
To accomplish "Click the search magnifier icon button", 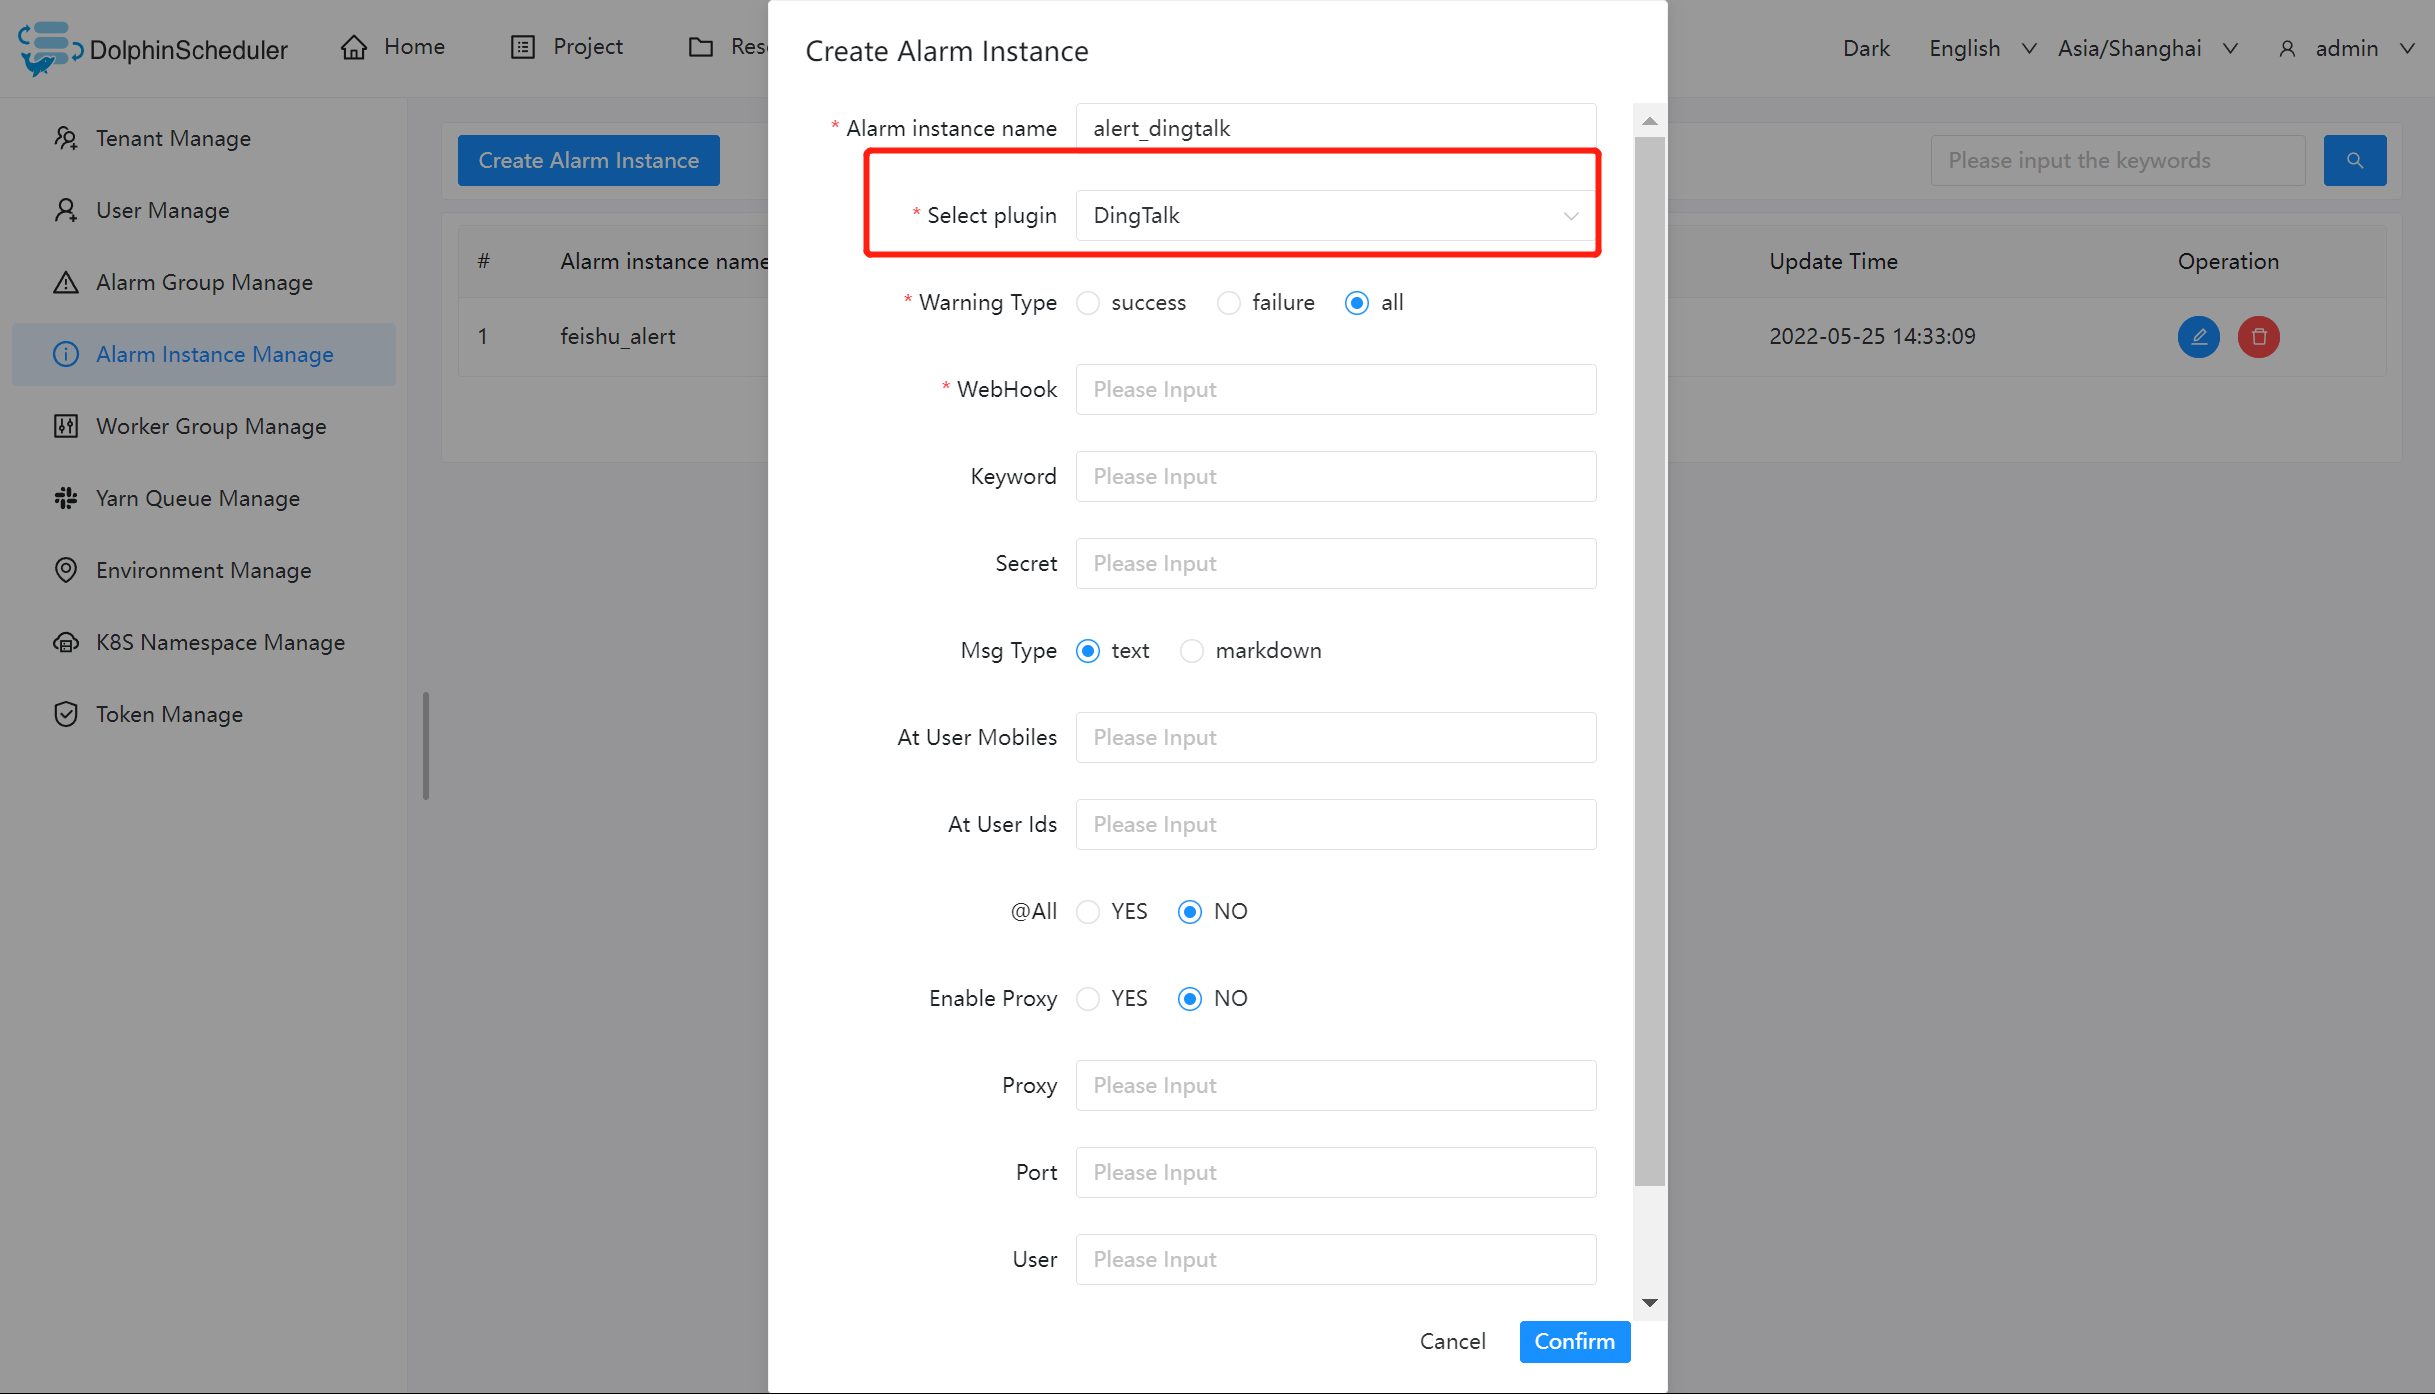I will tap(2354, 160).
